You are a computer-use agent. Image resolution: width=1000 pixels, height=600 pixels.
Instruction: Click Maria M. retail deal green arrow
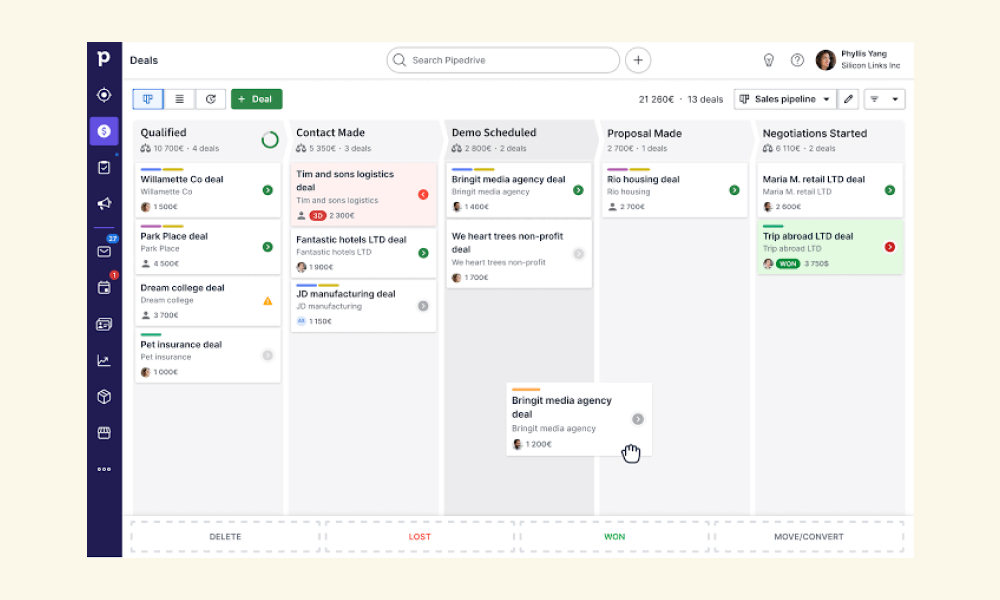coord(890,190)
